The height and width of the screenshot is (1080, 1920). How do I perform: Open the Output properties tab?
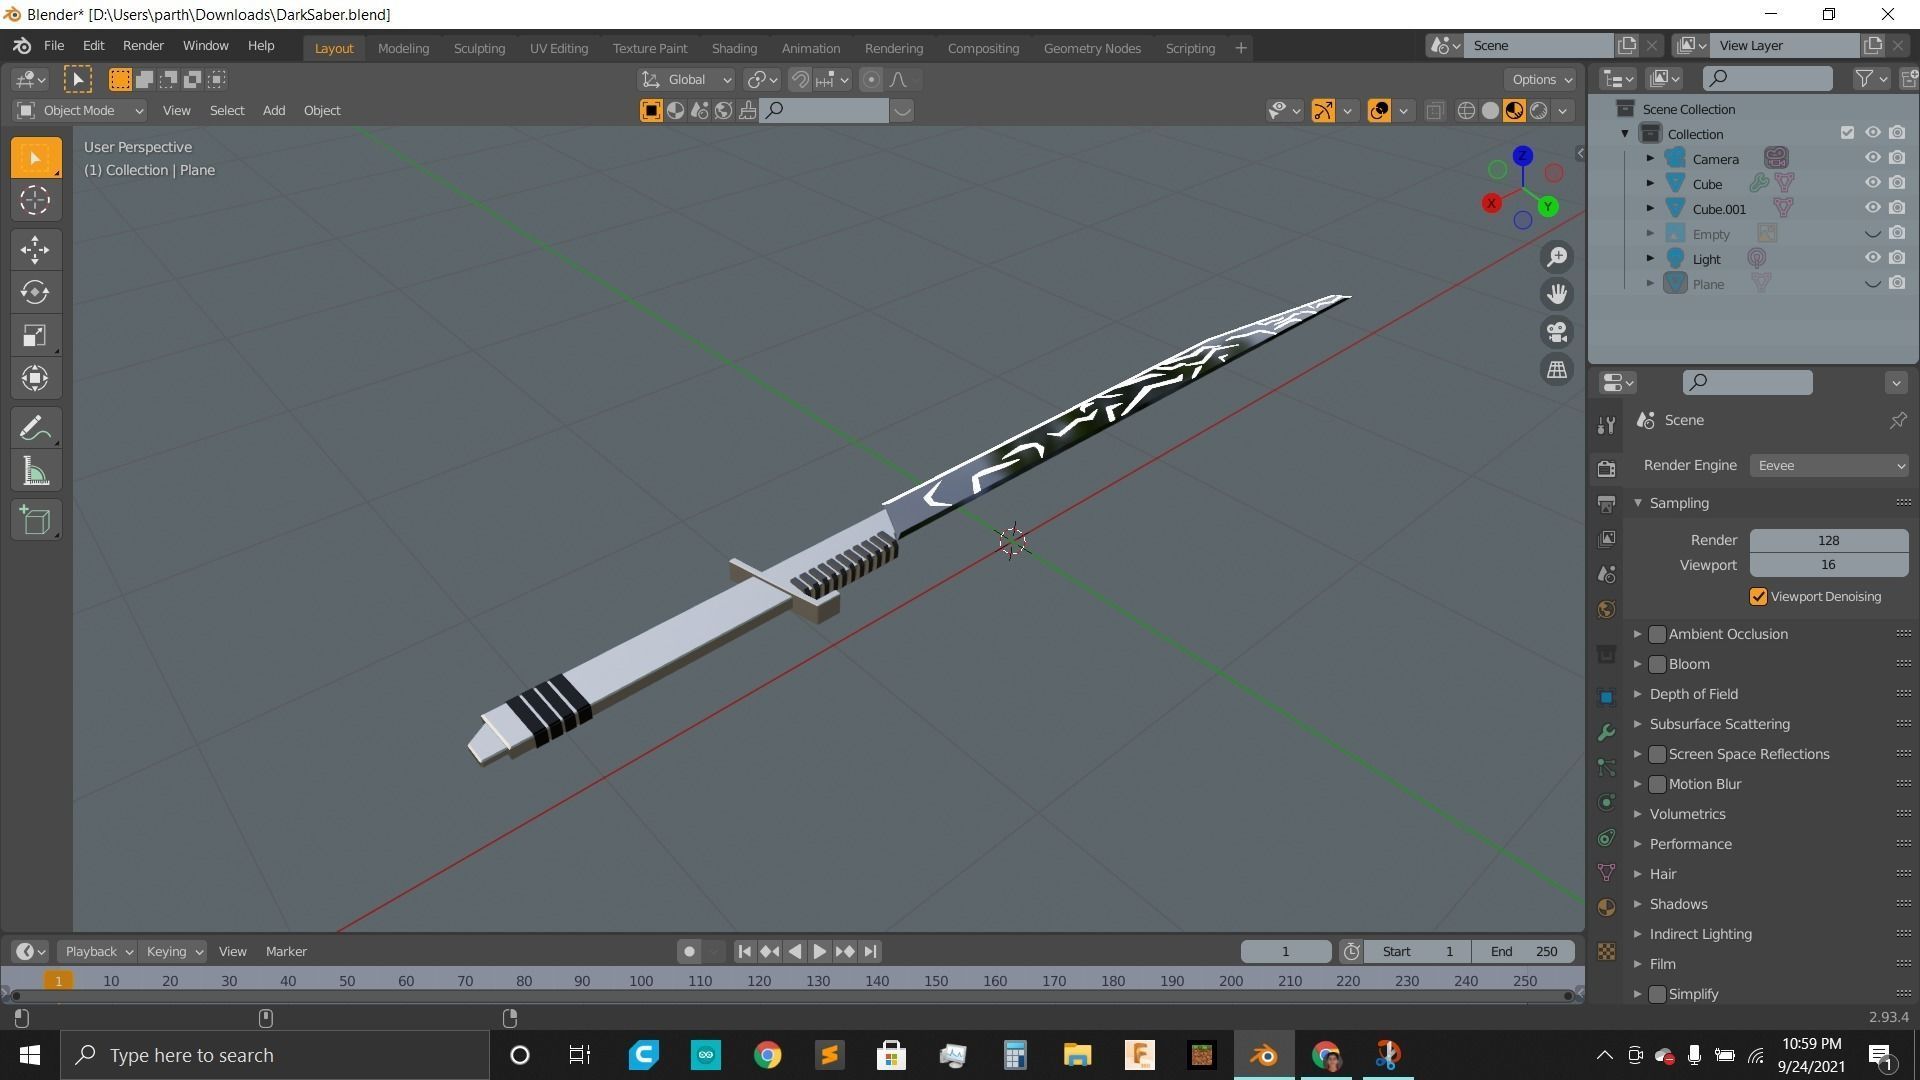(1606, 503)
